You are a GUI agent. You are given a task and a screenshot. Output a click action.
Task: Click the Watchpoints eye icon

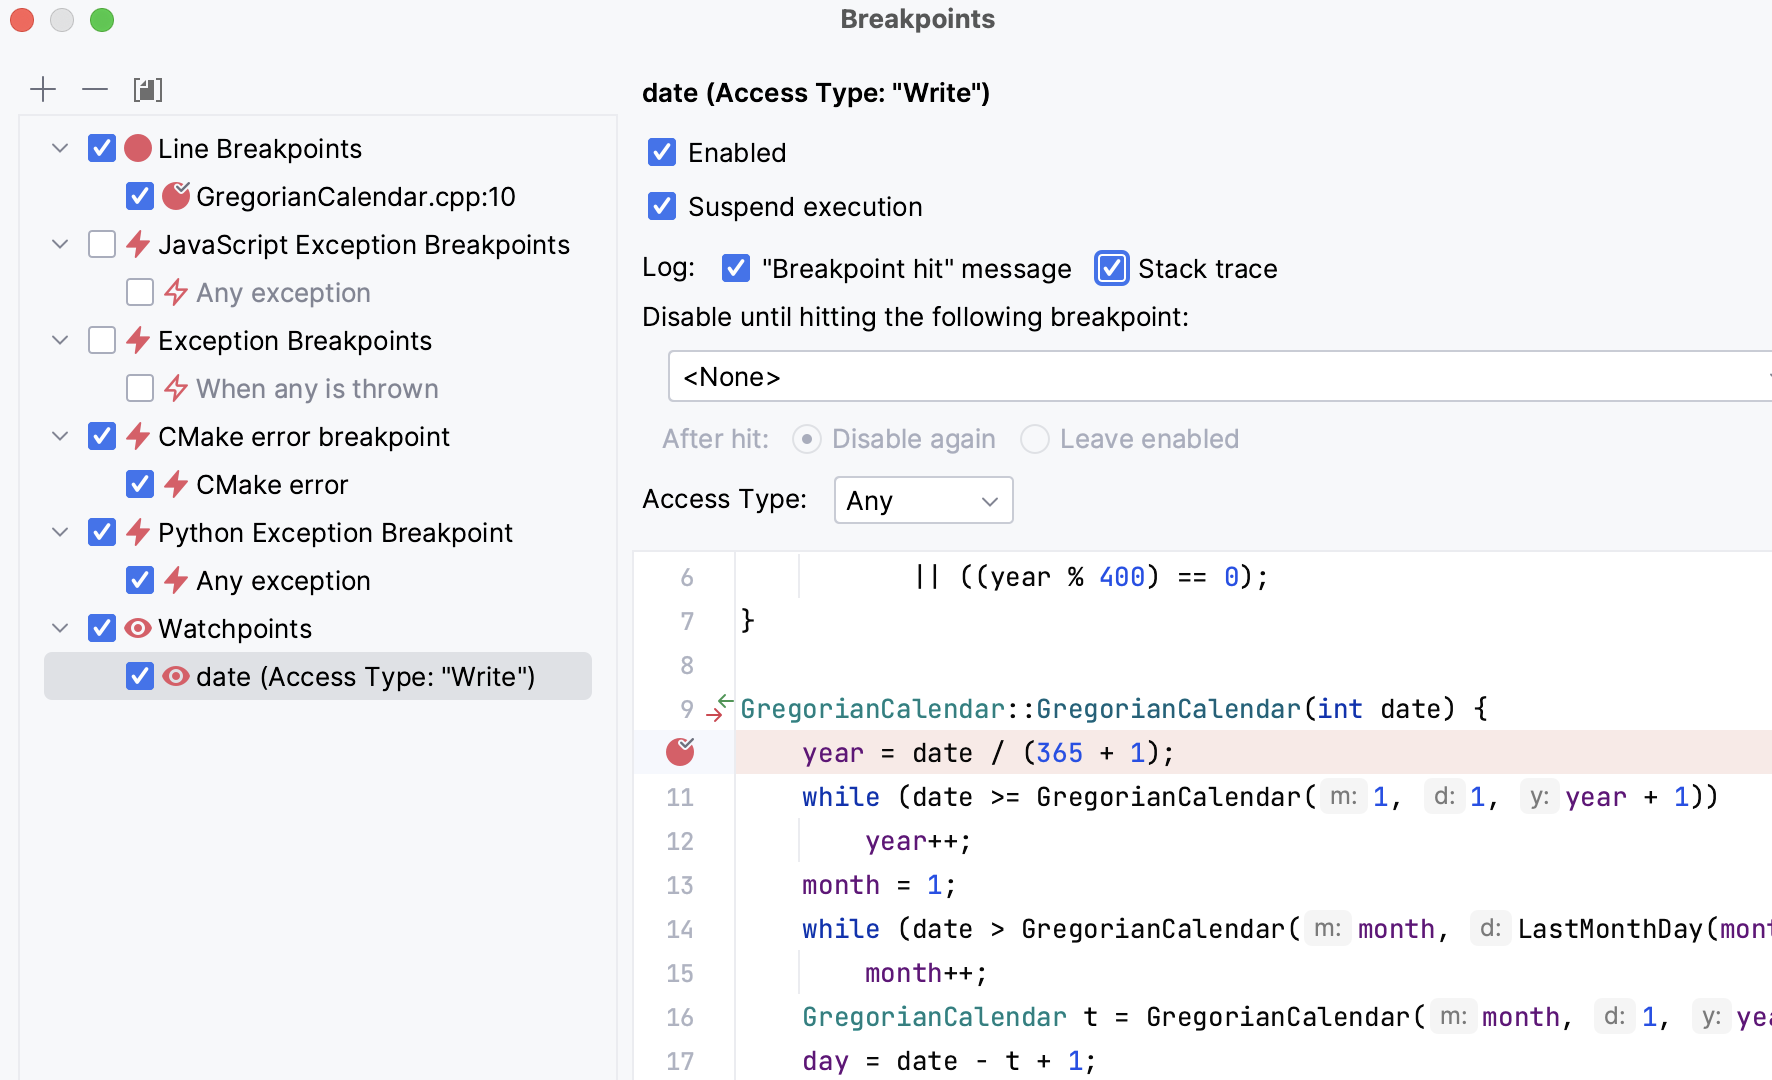[x=138, y=628]
